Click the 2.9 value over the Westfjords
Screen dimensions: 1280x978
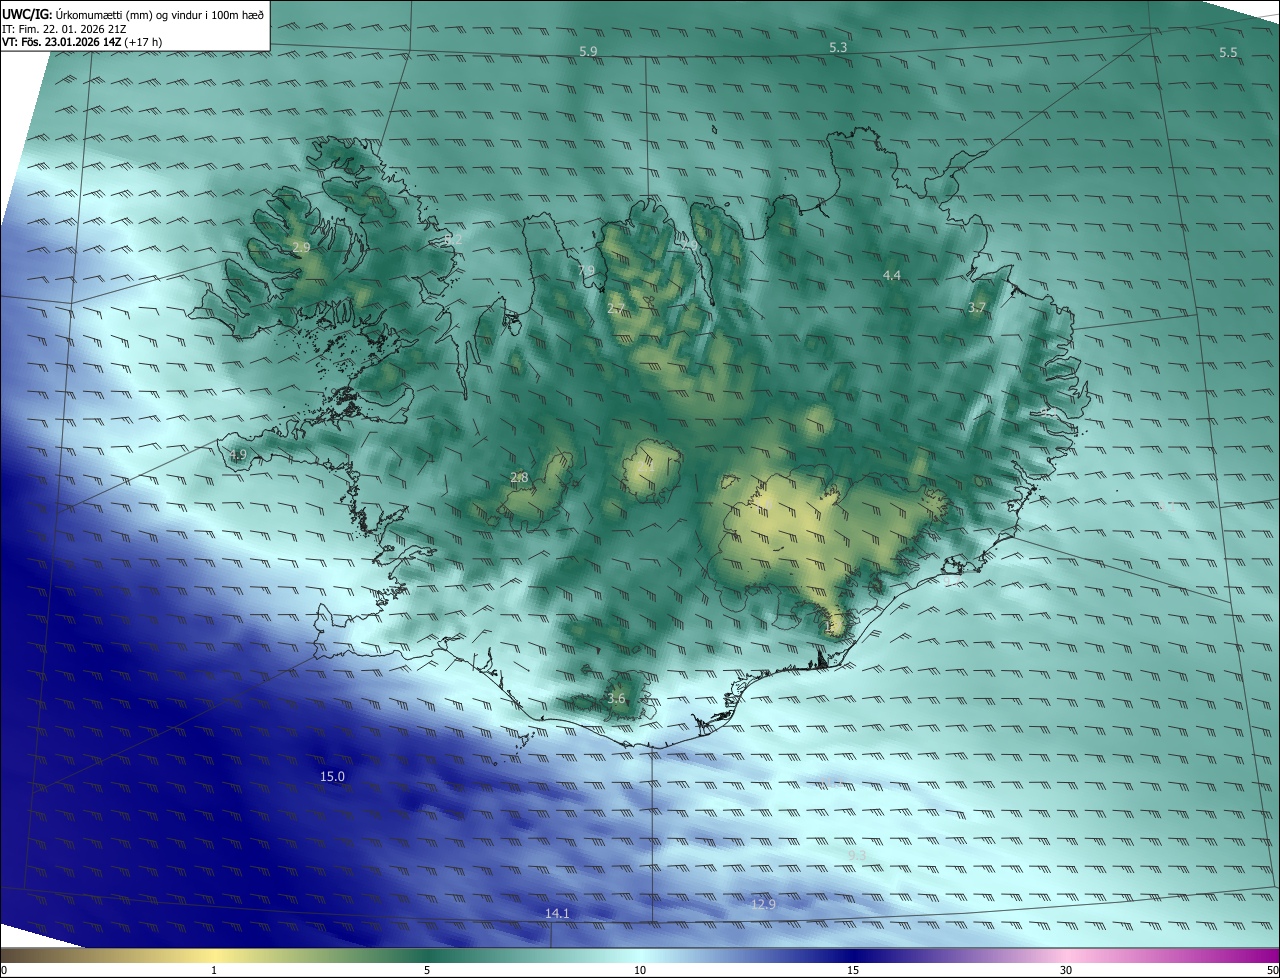click(x=301, y=247)
